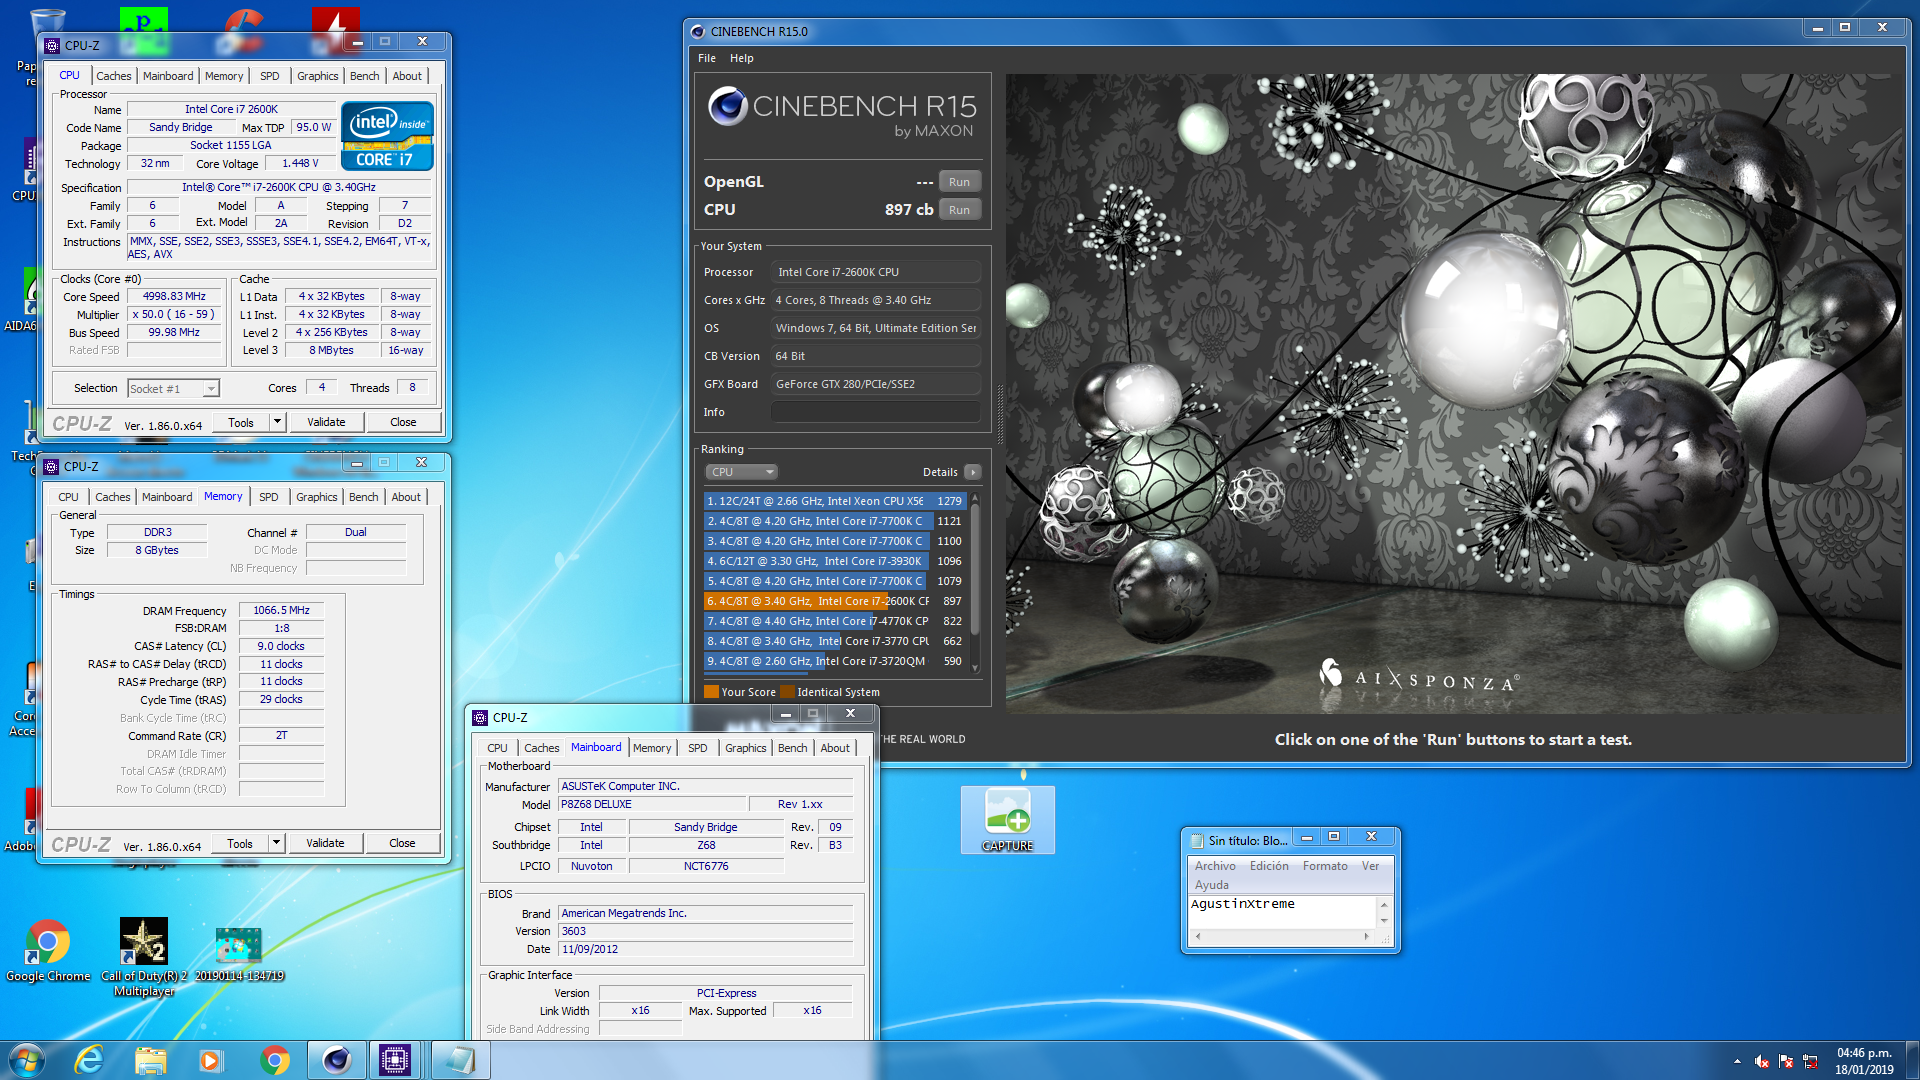
Task: Click Validate in the CPU tab window
Action: [x=326, y=422]
